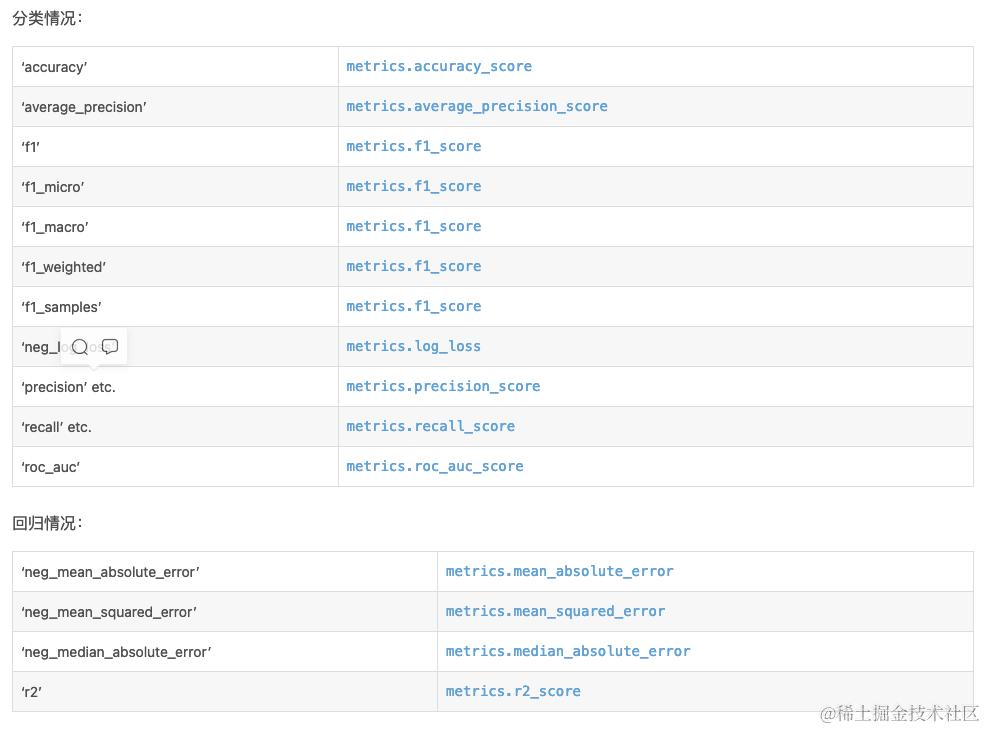Open metrics.f1_score link in the 'f1_micro' row
This screenshot has height=730, width=986.
click(414, 186)
